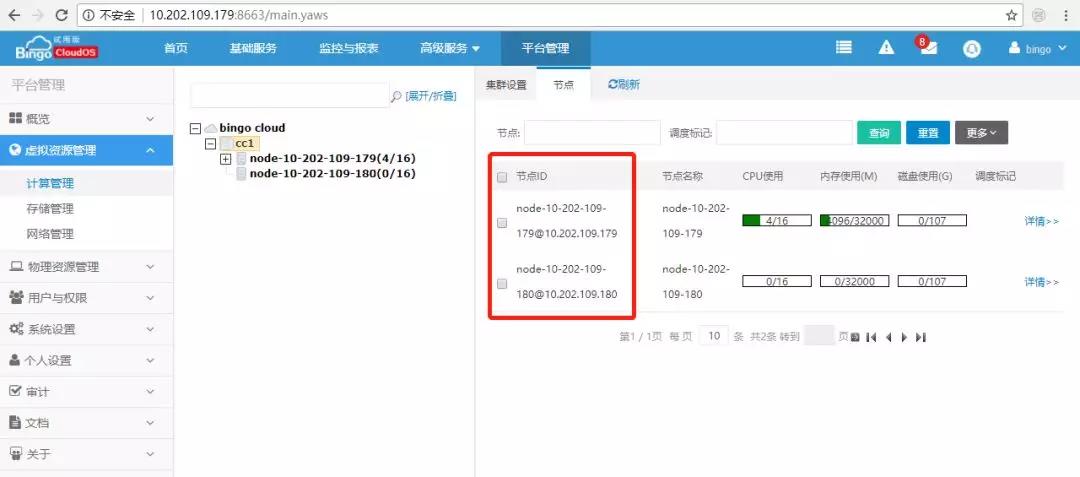Open 基础服务 in top navigation
The height and width of the screenshot is (477, 1080).
[253, 49]
